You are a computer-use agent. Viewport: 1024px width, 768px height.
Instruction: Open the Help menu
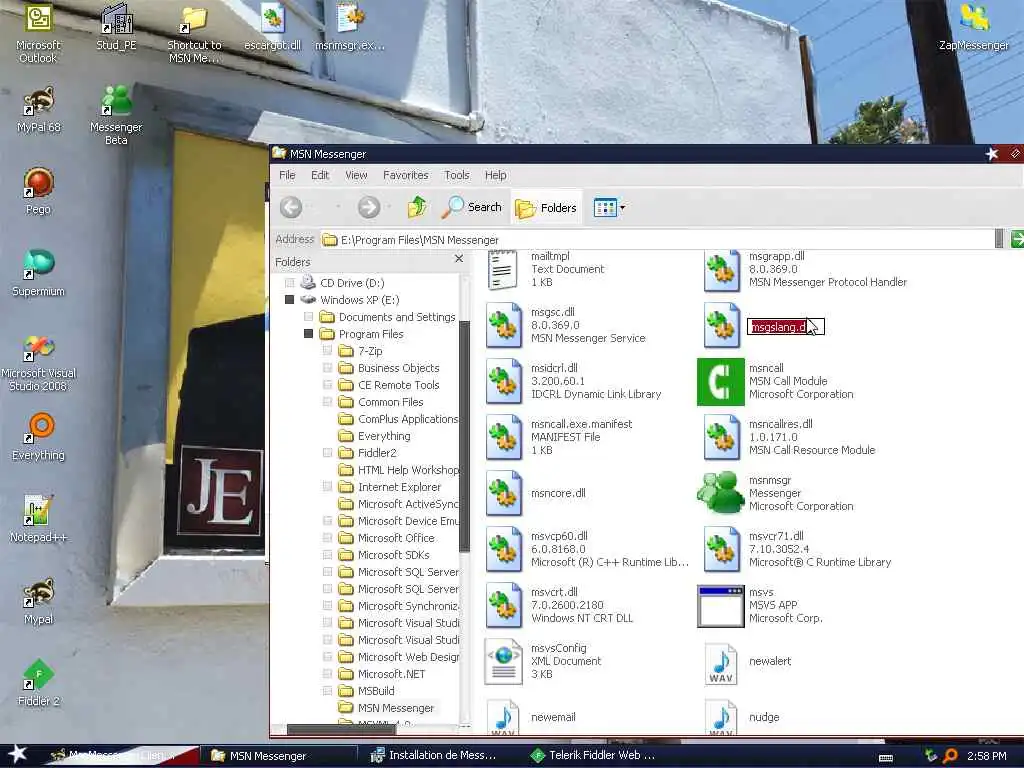pos(496,175)
